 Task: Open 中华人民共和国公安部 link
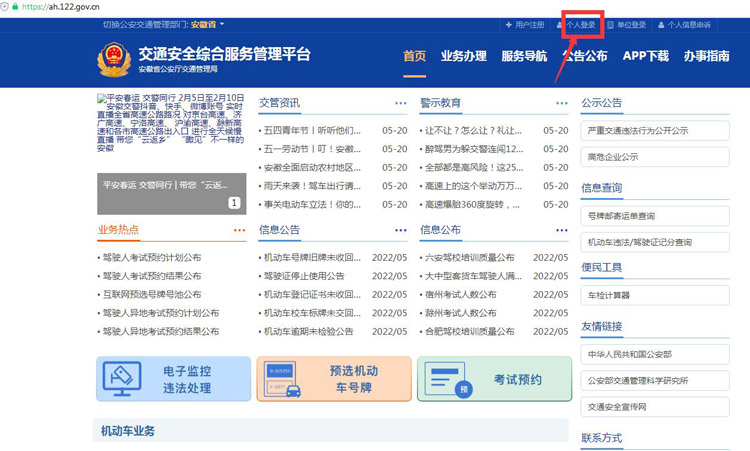pos(655,354)
